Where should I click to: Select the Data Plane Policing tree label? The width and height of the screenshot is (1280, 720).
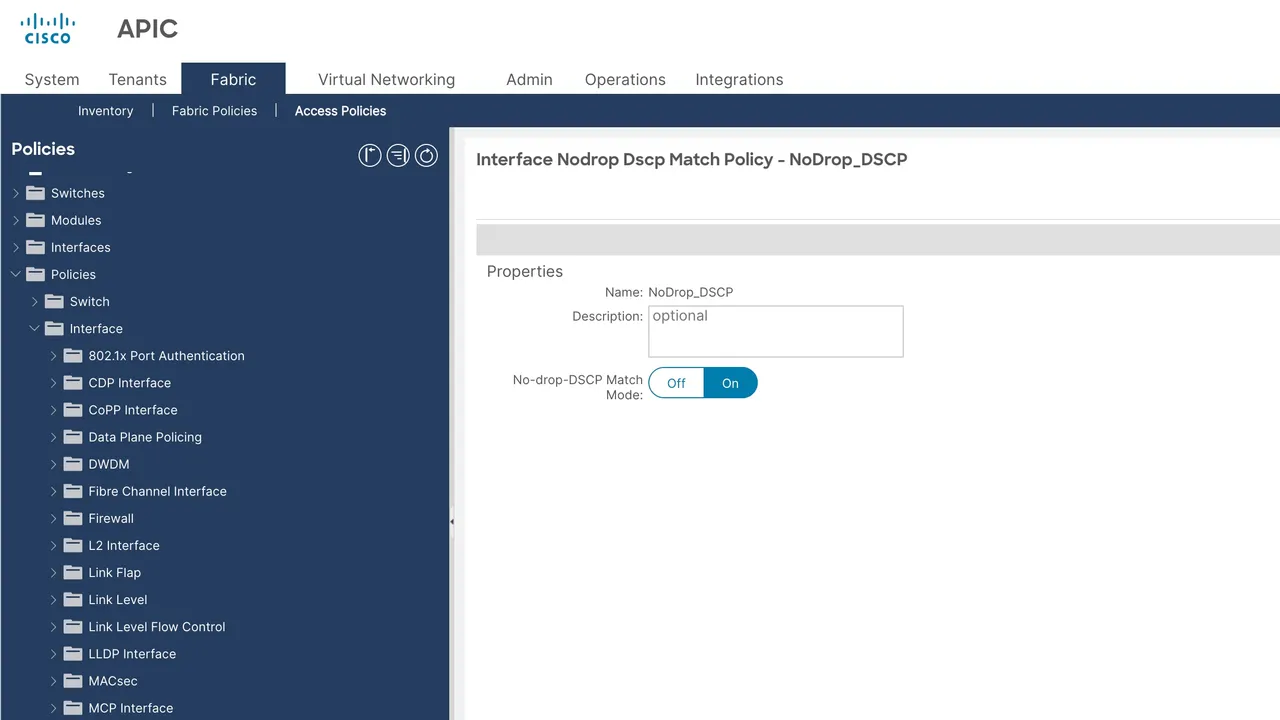click(145, 437)
